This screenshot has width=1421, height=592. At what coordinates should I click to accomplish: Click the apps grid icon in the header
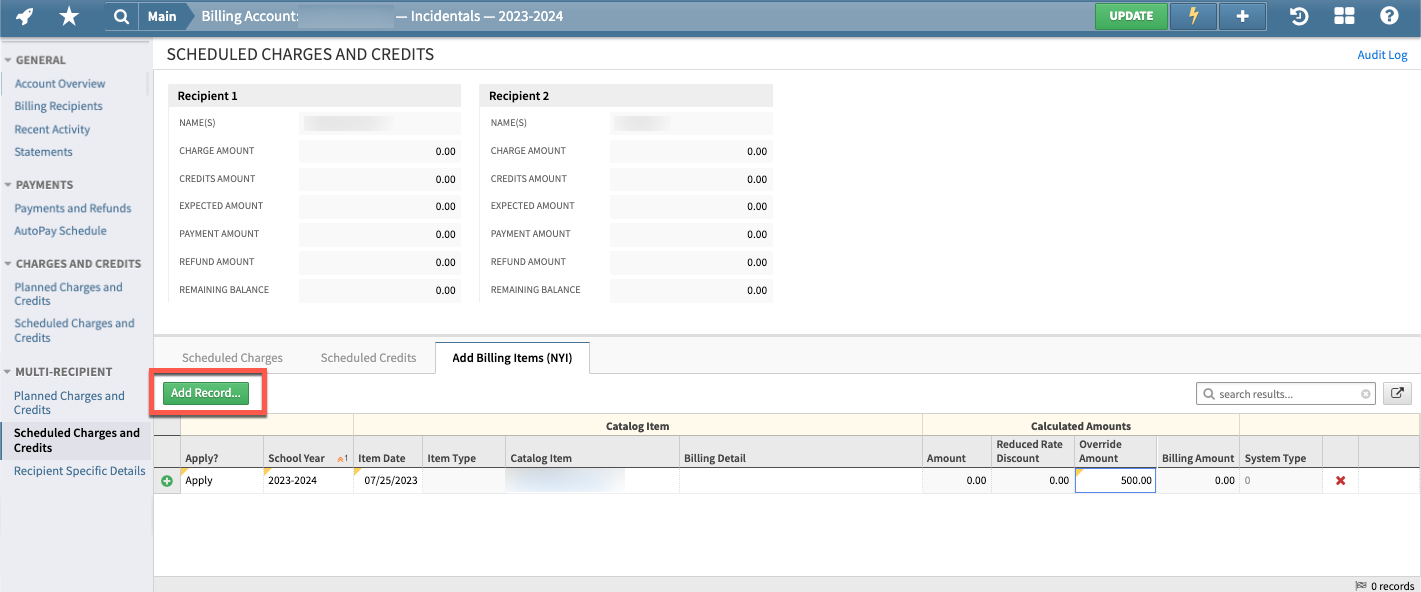(1344, 16)
